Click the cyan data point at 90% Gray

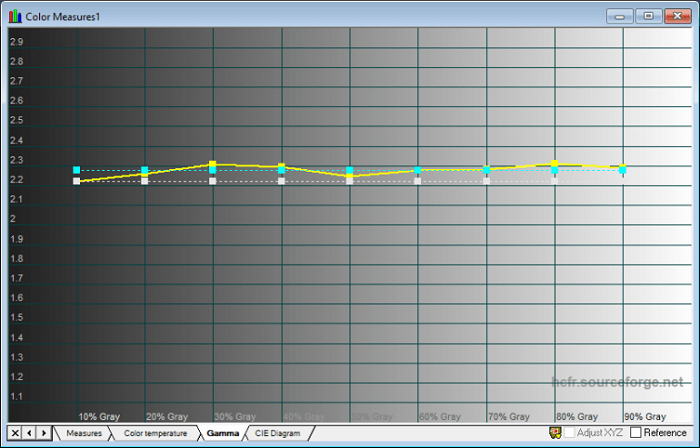pos(623,169)
